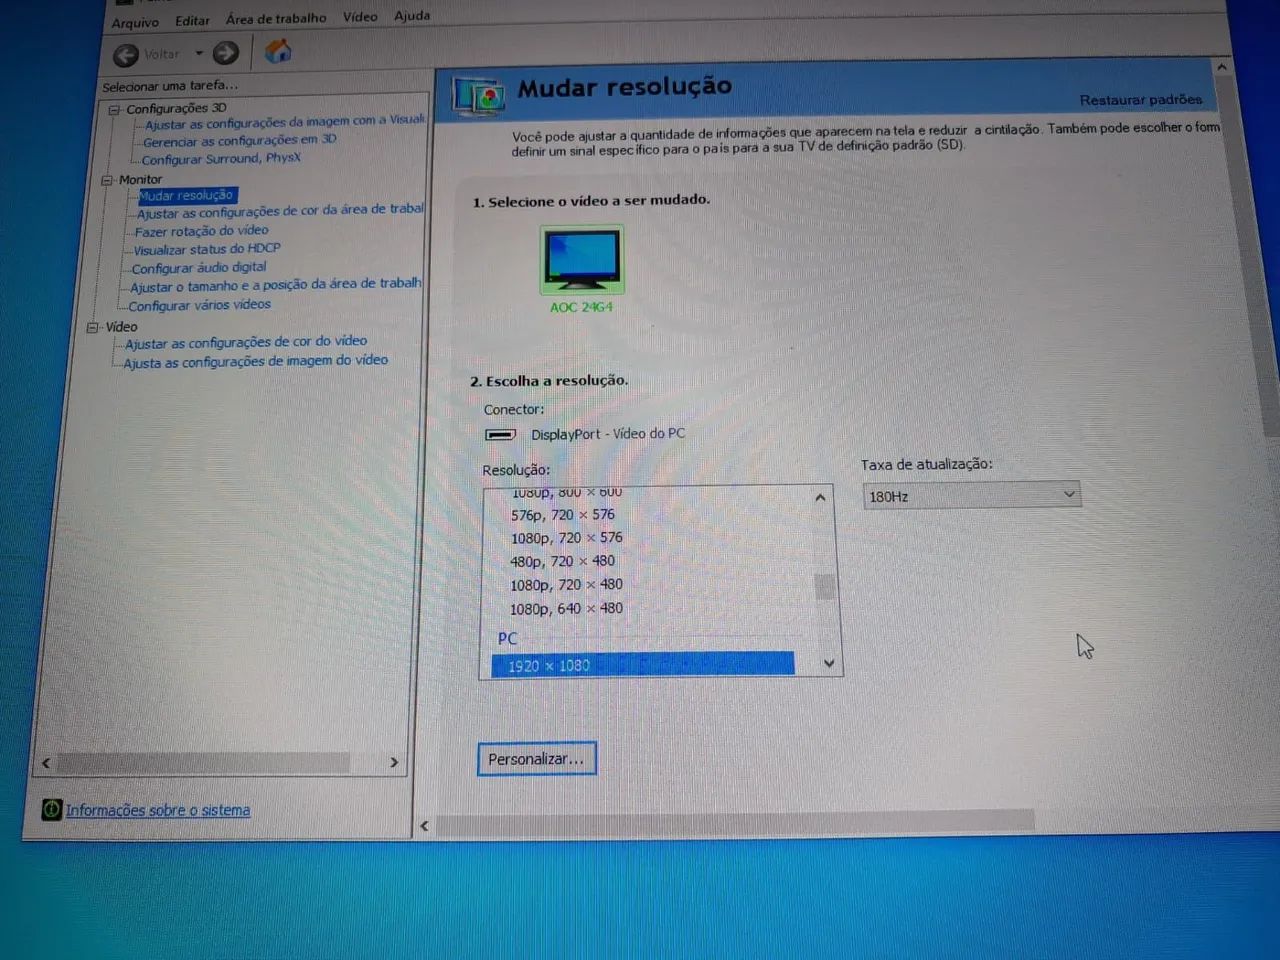Open Ajustar as configurações da imagem com visualização
This screenshot has width=1280, height=960.
(285, 122)
